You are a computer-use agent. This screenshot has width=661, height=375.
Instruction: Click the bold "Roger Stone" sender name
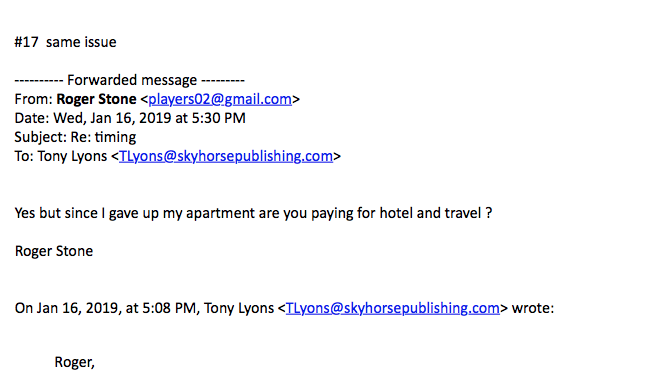(96, 99)
